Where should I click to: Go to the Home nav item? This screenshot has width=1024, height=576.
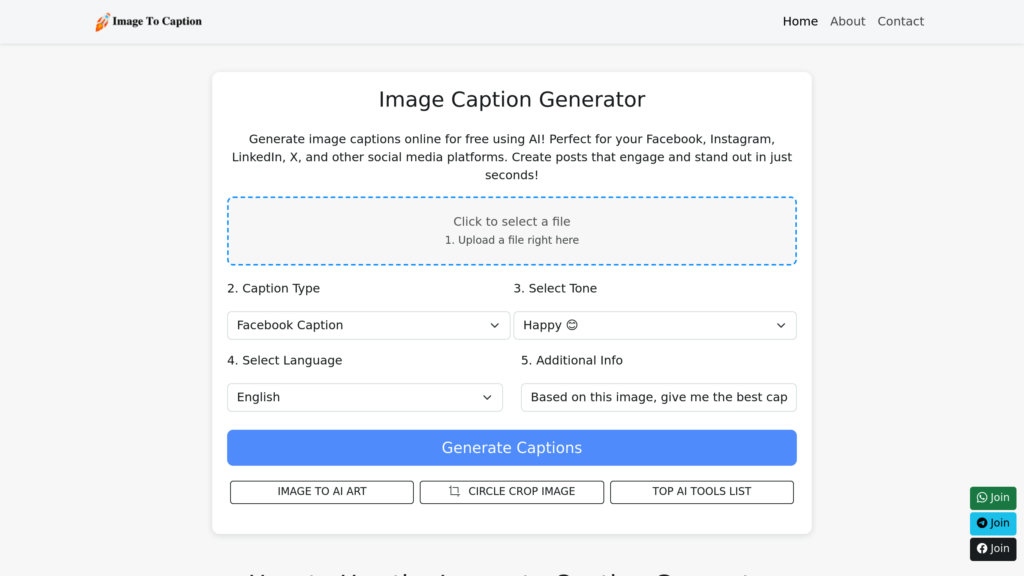tap(800, 22)
